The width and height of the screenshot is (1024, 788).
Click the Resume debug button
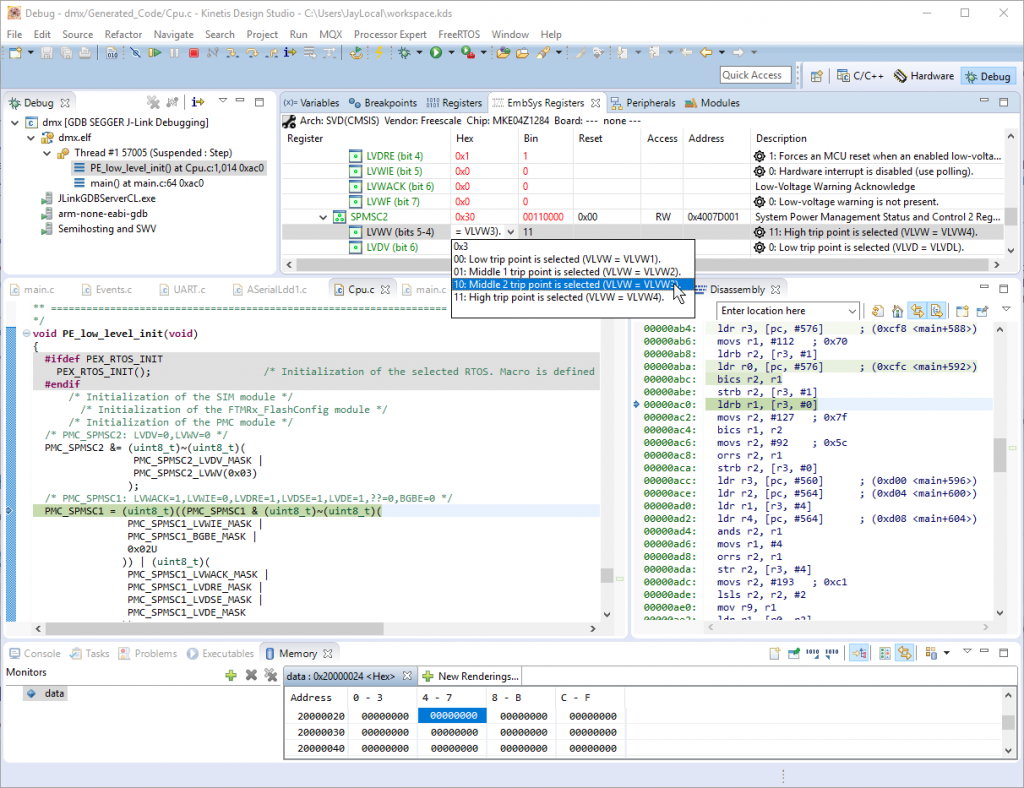pyautogui.click(x=155, y=53)
